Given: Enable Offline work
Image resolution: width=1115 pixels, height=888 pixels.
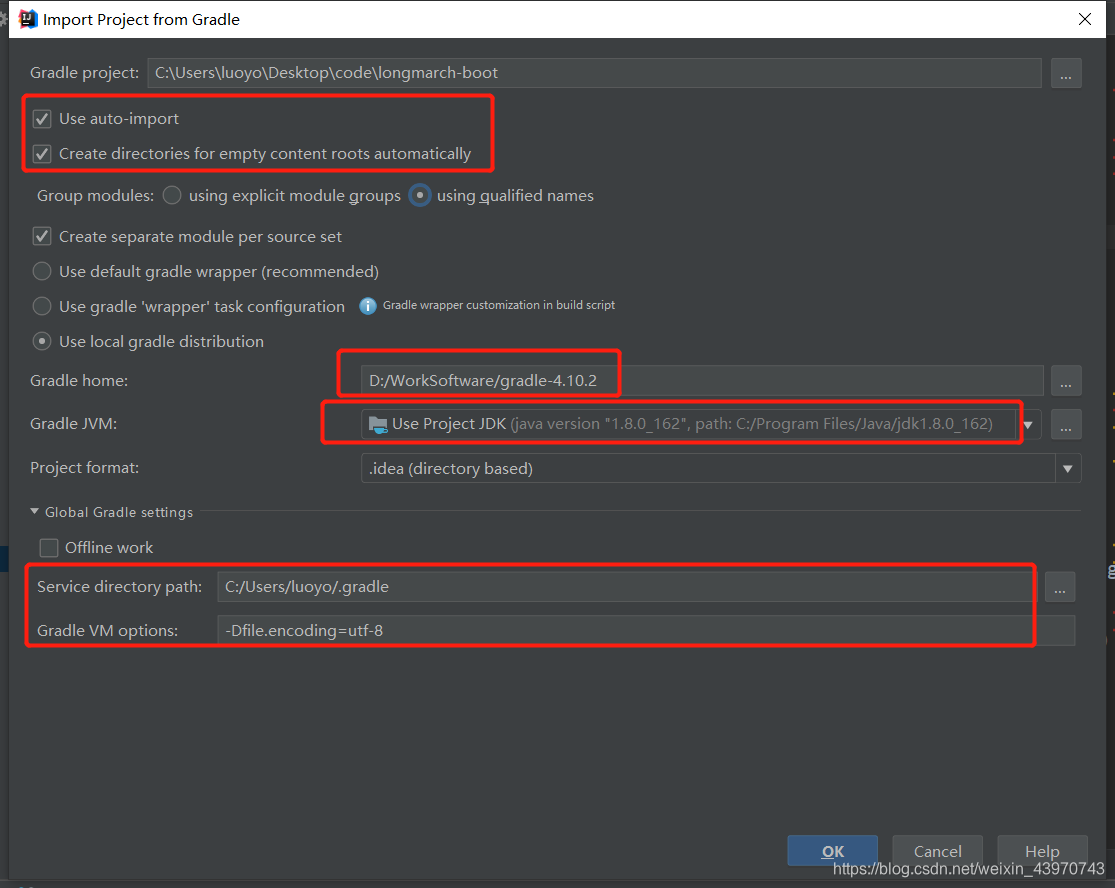Looking at the screenshot, I should (48, 547).
